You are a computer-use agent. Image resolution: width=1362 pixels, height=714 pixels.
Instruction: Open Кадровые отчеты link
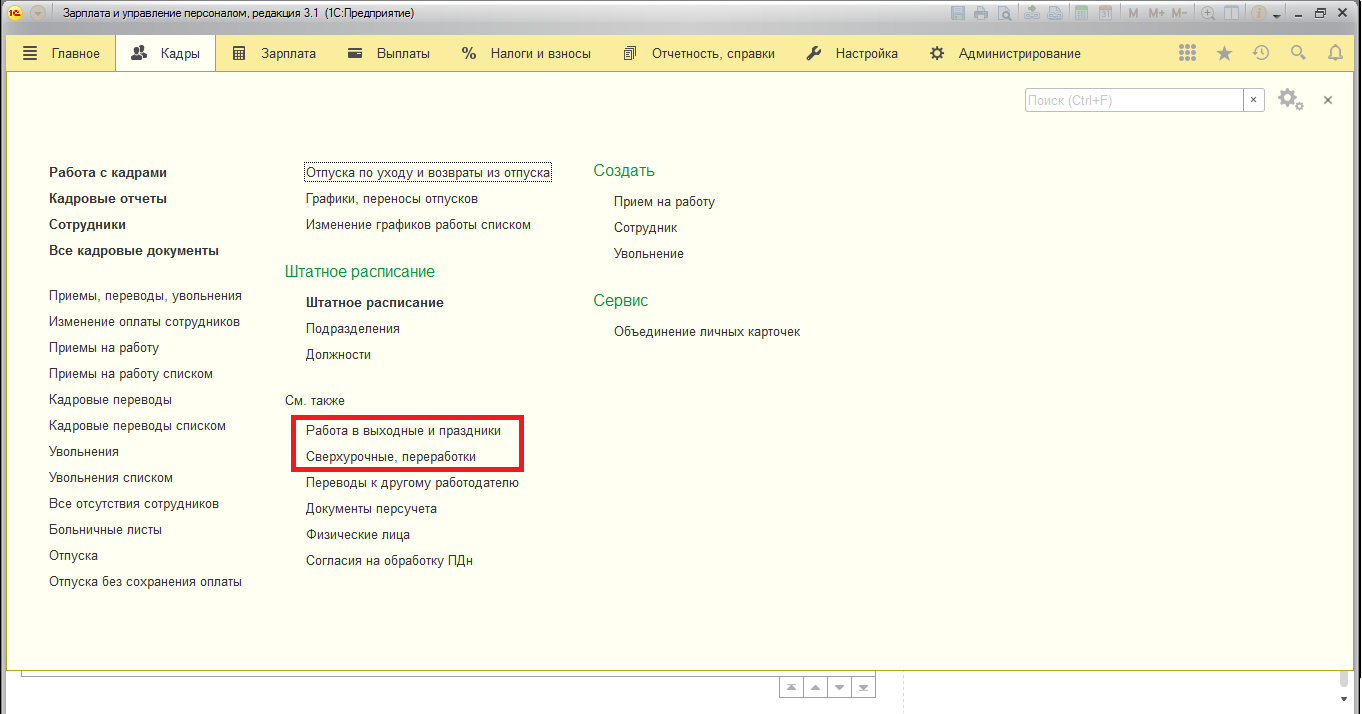(x=108, y=198)
